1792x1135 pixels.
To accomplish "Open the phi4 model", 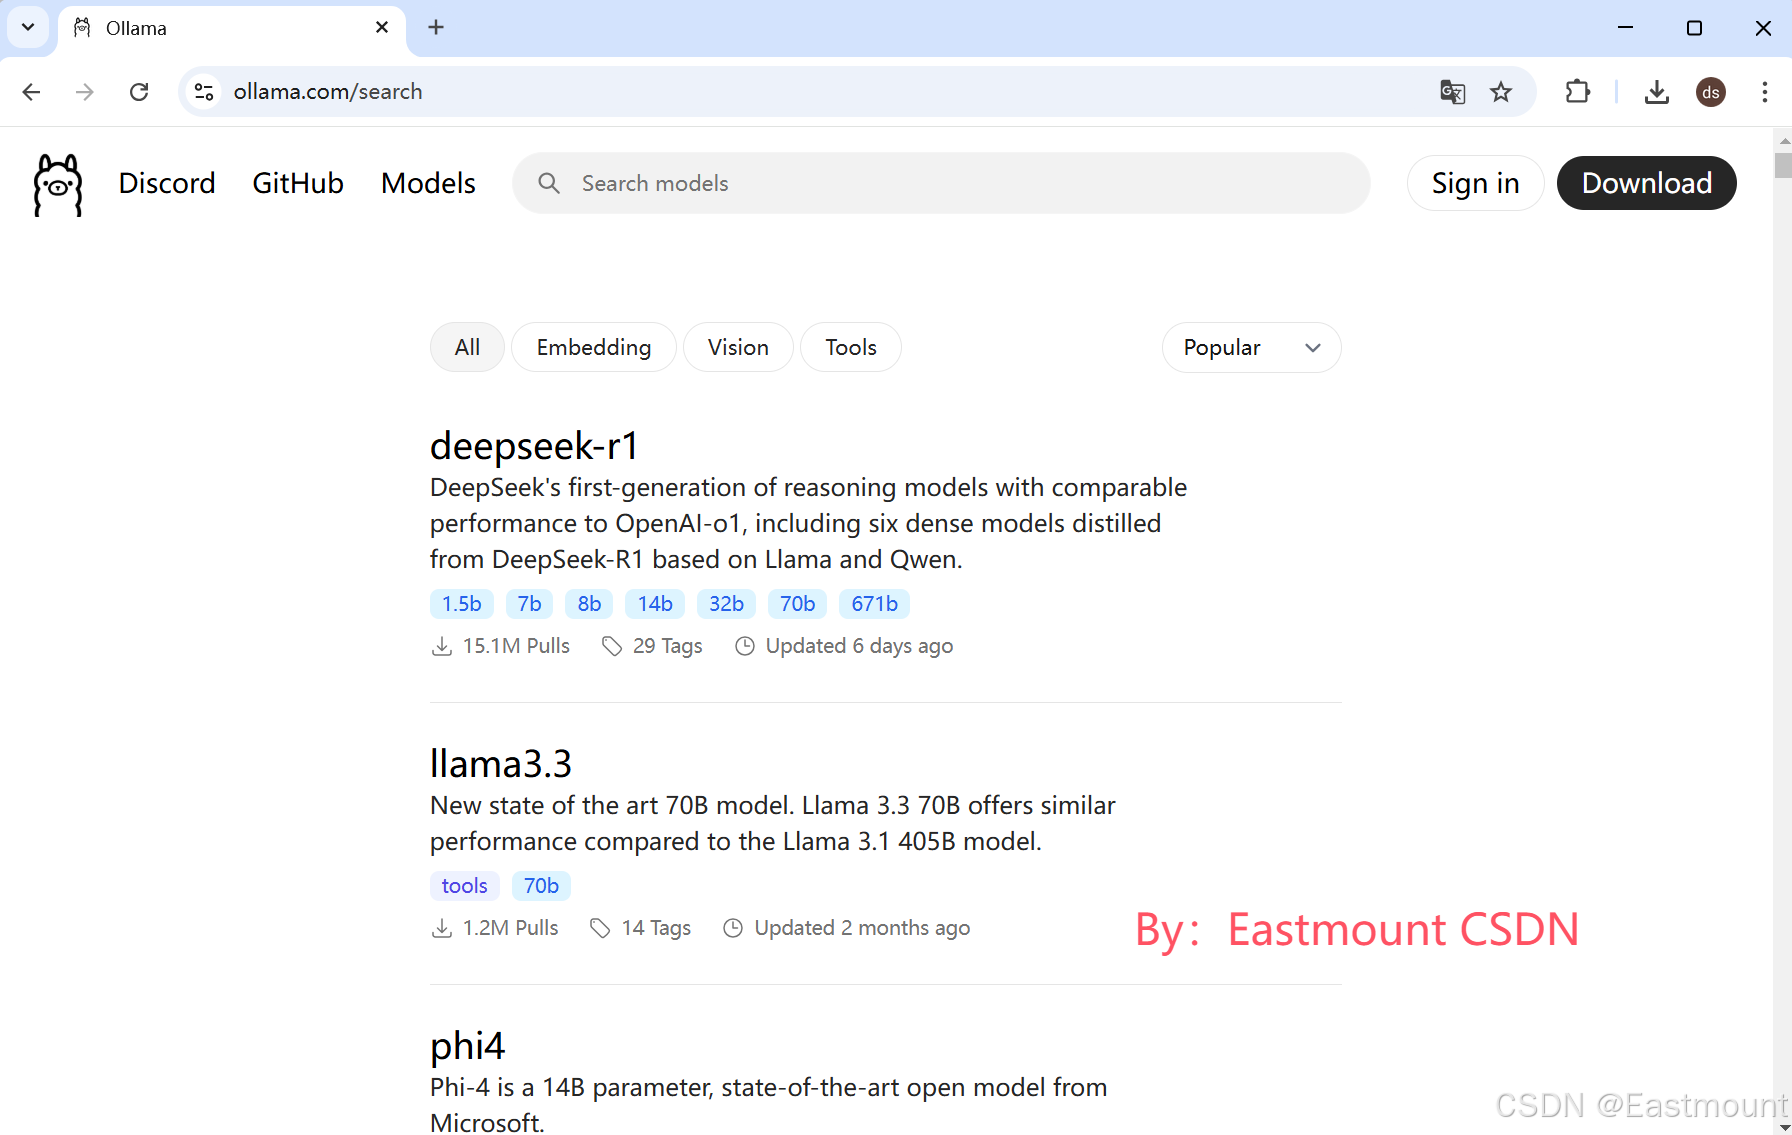I will click(467, 1046).
